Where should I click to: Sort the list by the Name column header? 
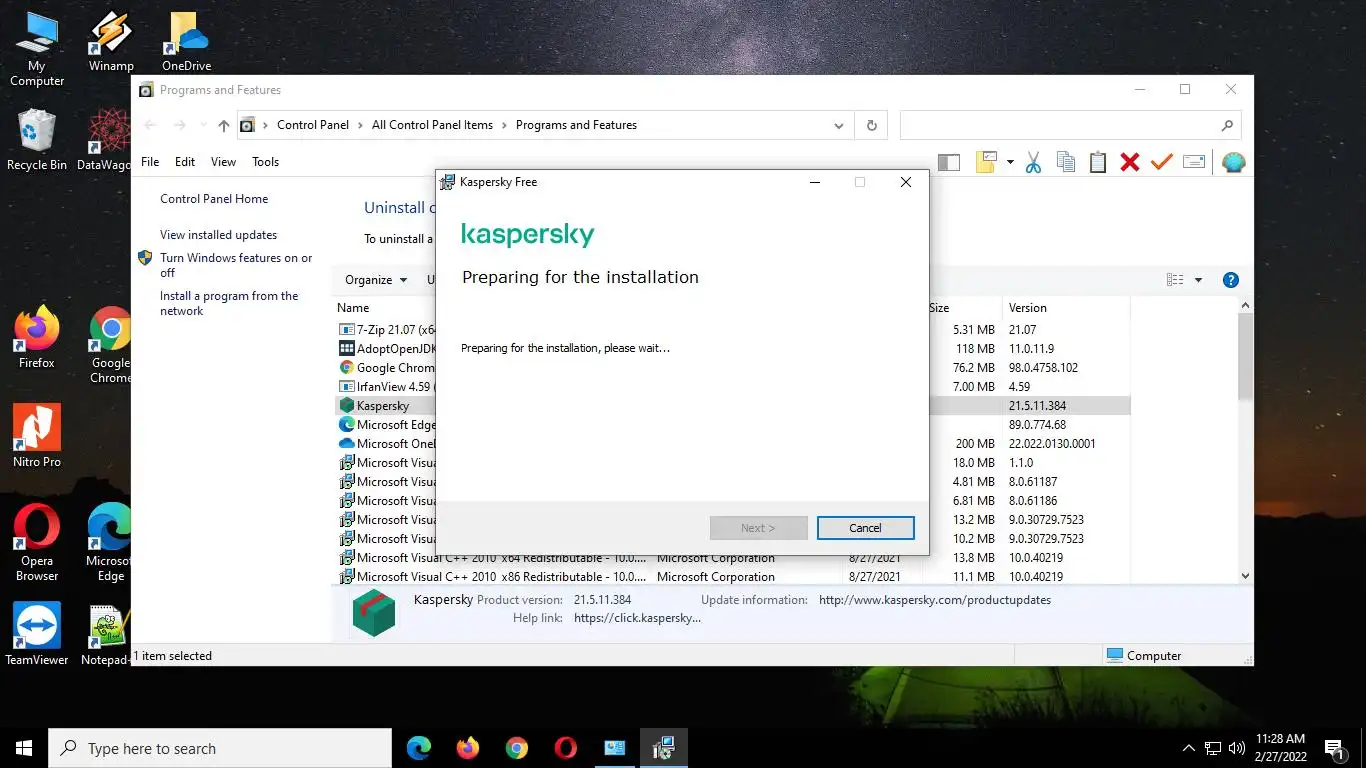pos(353,308)
